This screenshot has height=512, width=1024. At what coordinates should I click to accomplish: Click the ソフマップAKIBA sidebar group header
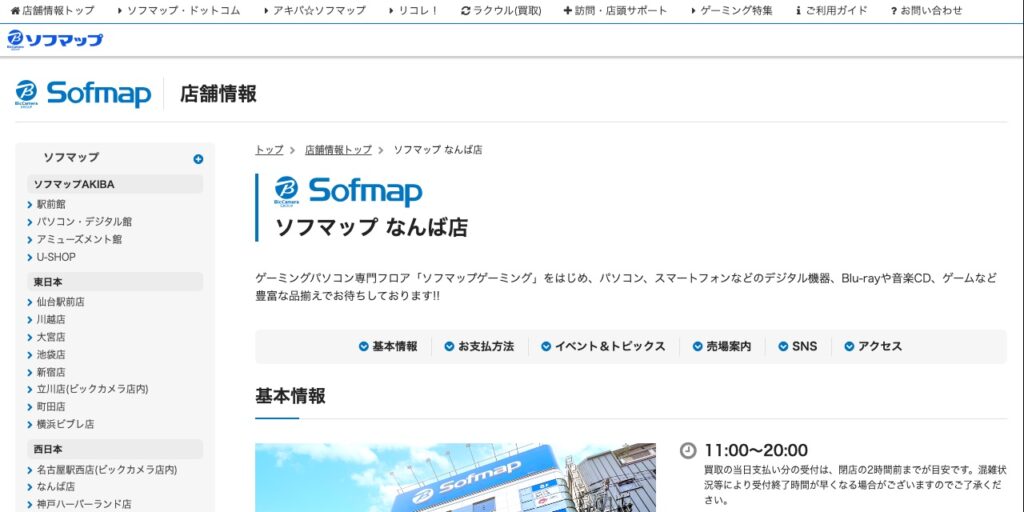coord(115,184)
